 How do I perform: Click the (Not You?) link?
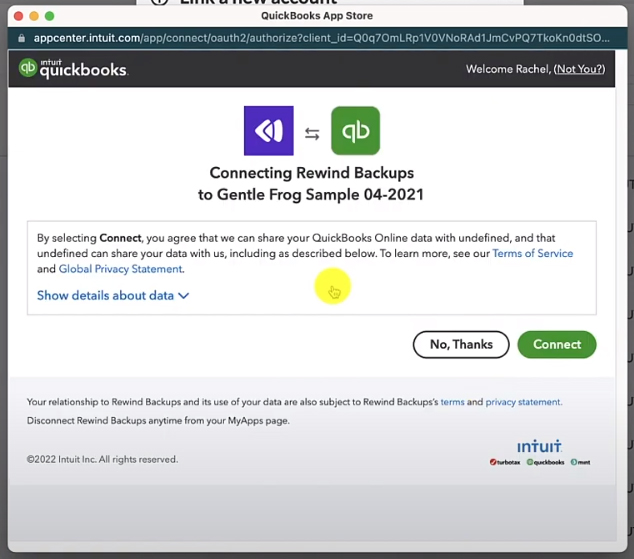[579, 69]
